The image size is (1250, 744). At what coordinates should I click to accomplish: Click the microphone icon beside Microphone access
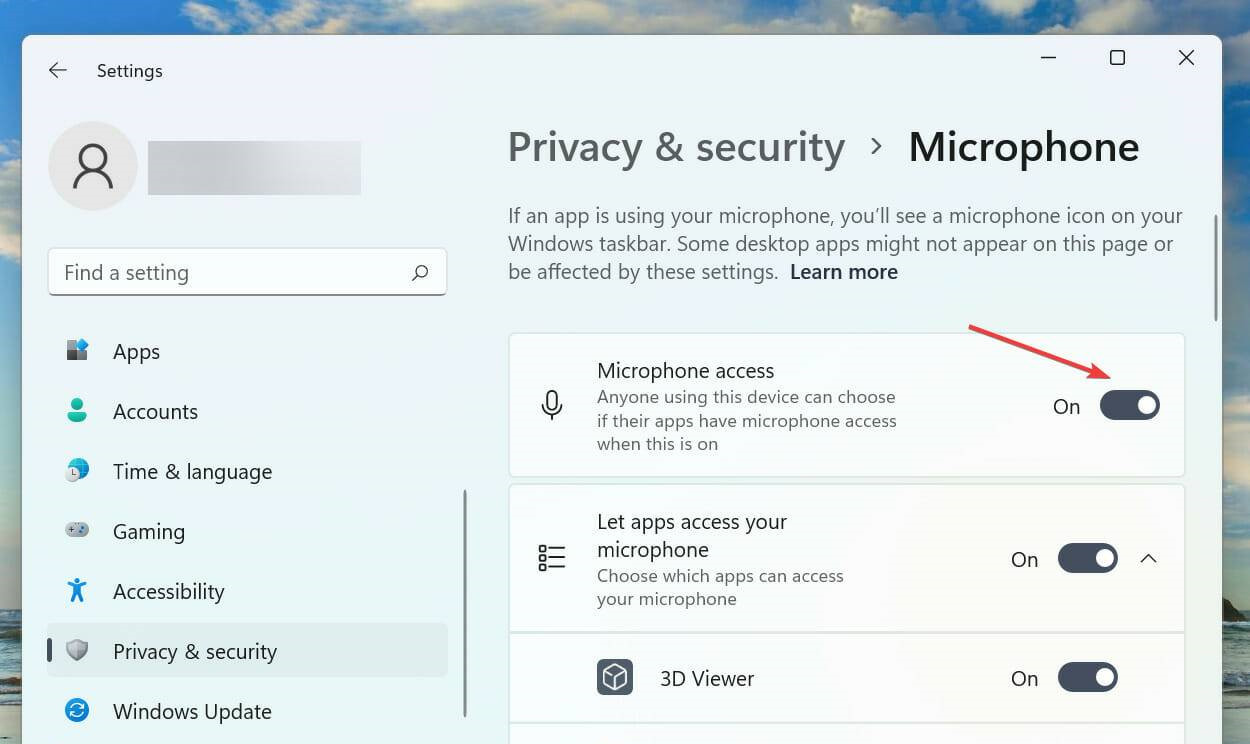[551, 405]
